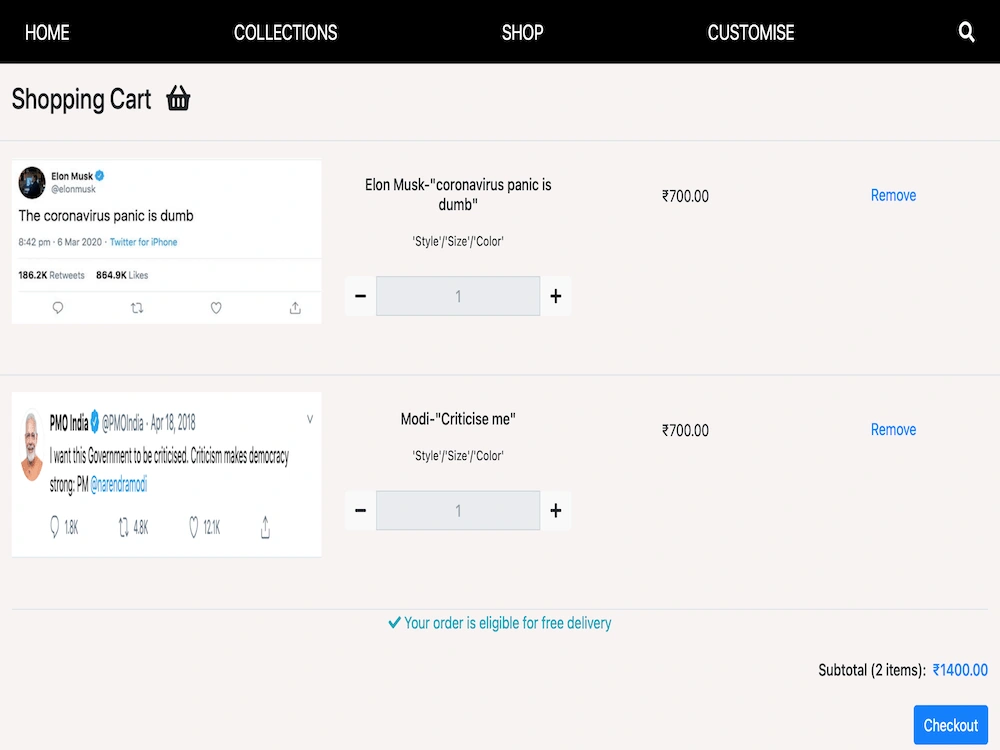Open PMO India tweet product thumbnail

pyautogui.click(x=166, y=474)
